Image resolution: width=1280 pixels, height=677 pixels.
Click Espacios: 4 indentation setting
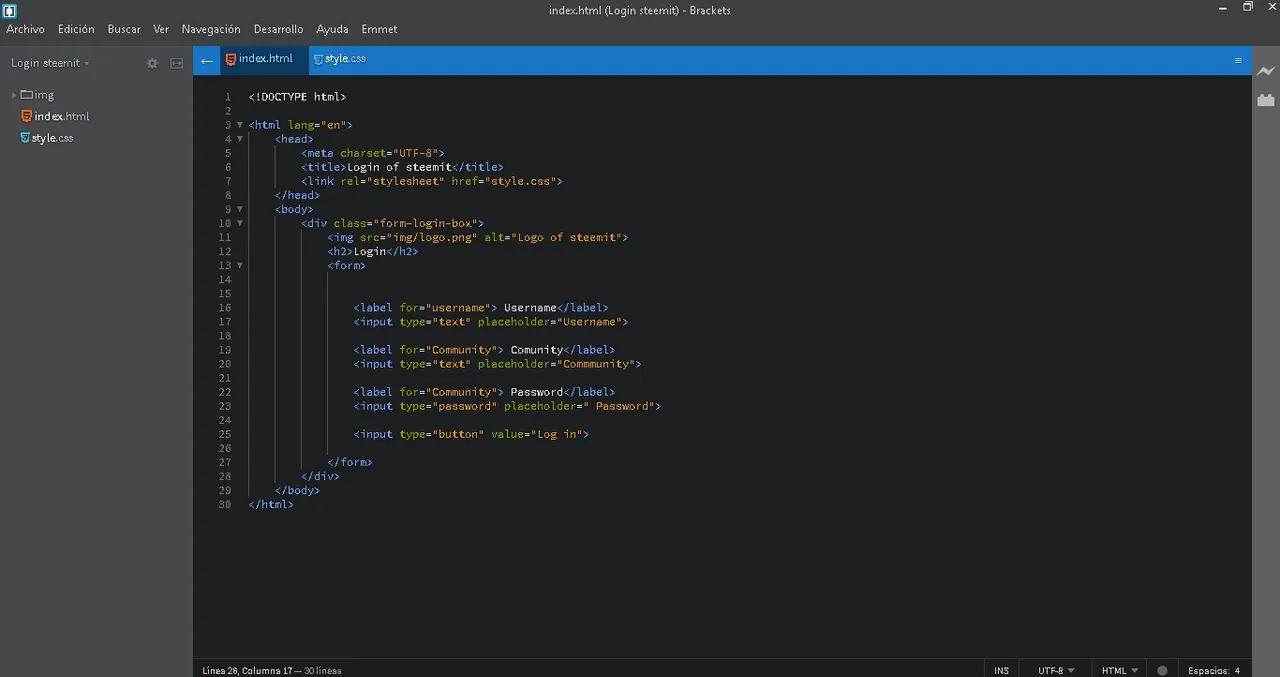(1213, 670)
